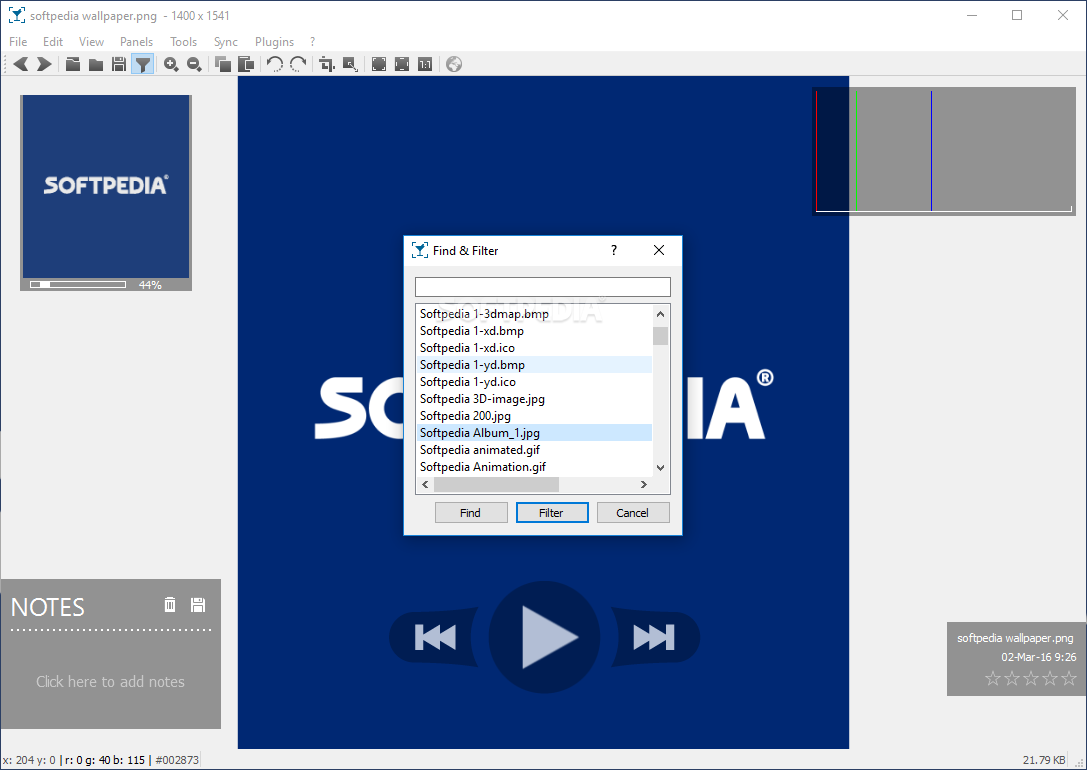Open the View menu

[x=91, y=42]
